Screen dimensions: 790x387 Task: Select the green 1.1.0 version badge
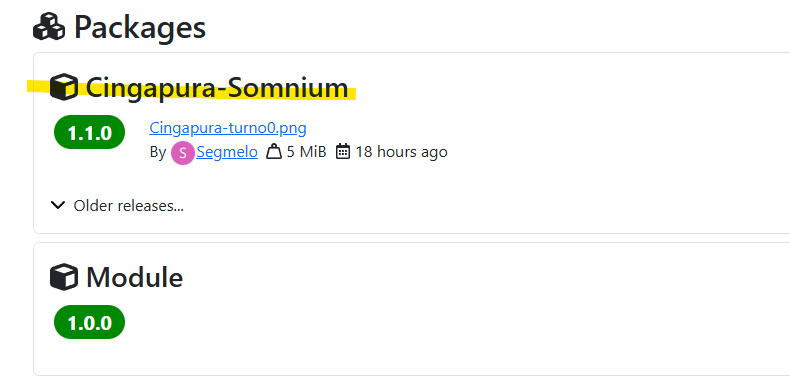pos(89,133)
